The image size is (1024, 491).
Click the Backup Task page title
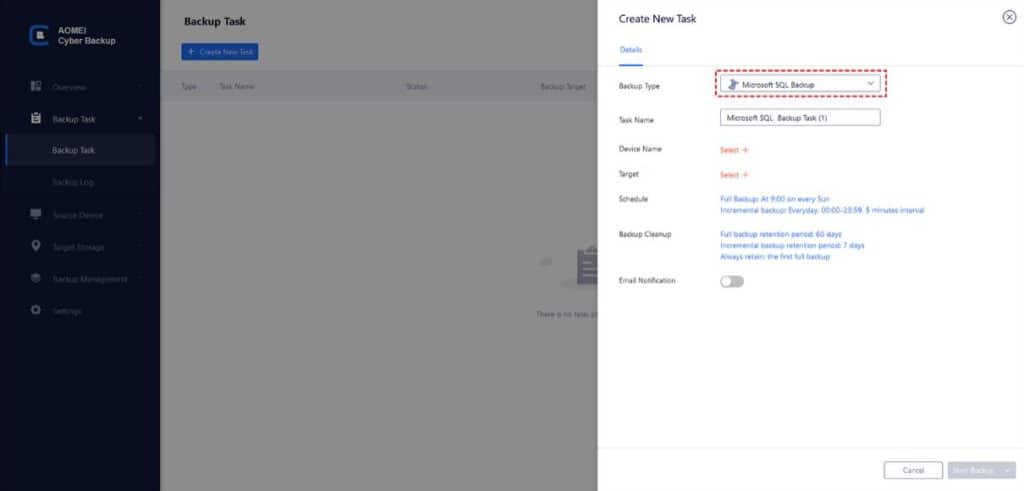[x=215, y=22]
